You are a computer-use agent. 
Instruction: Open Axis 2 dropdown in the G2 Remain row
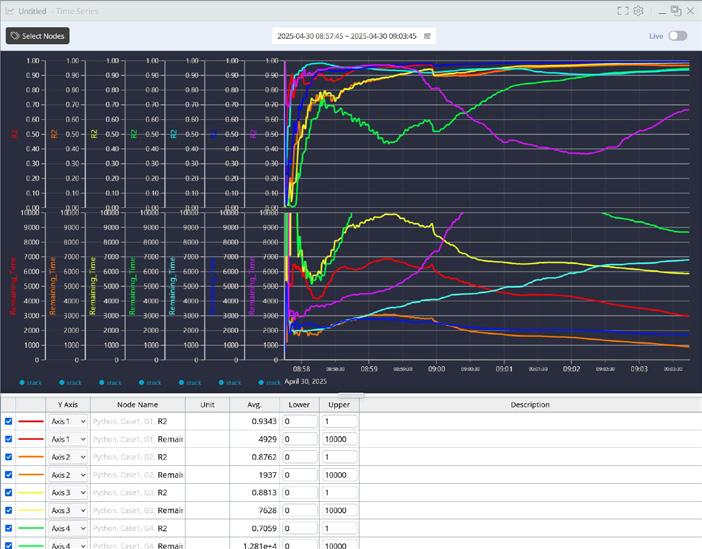[68, 475]
